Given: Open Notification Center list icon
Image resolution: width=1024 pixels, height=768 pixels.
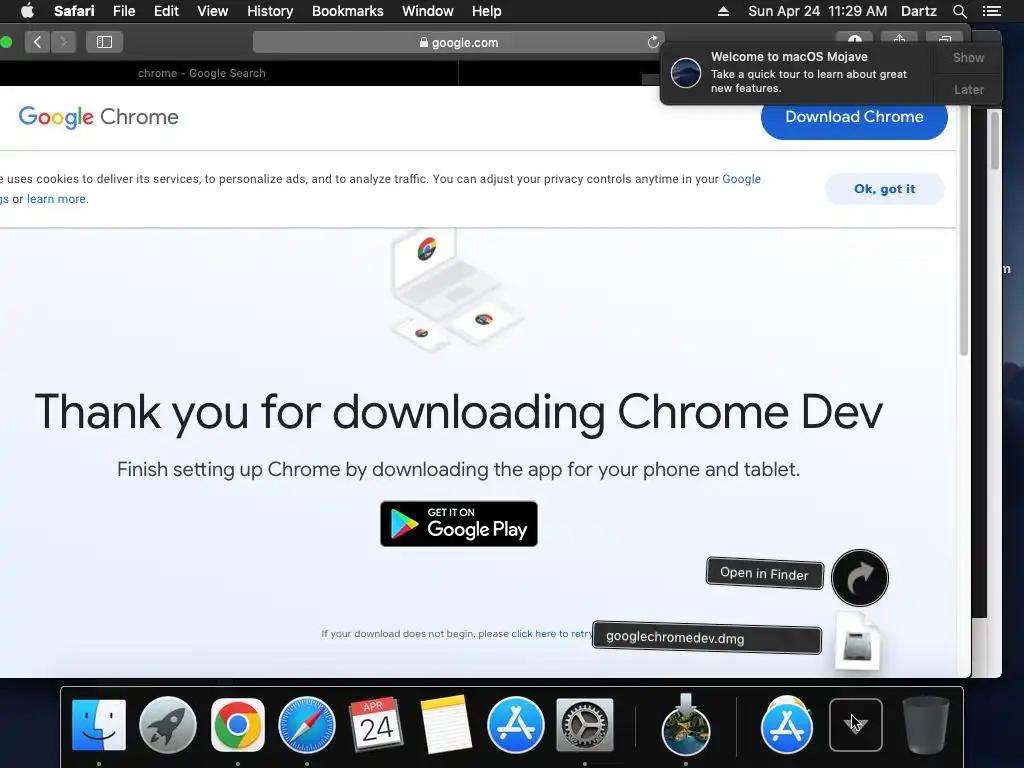Looking at the screenshot, I should tap(991, 11).
